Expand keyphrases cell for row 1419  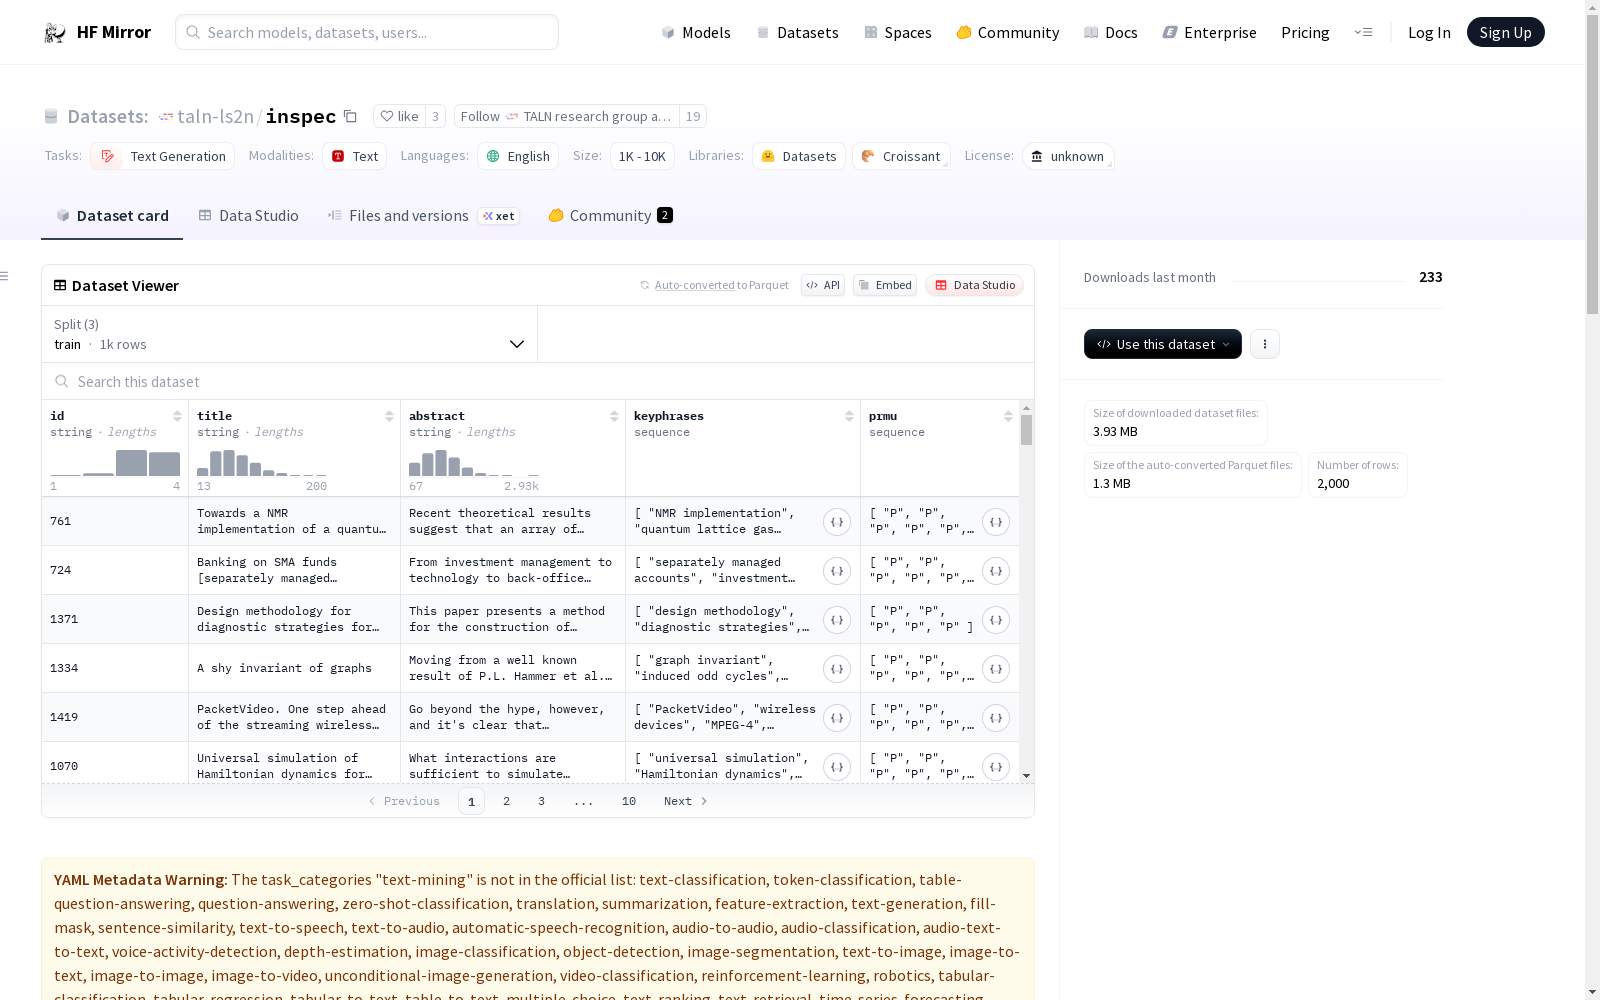tap(837, 718)
